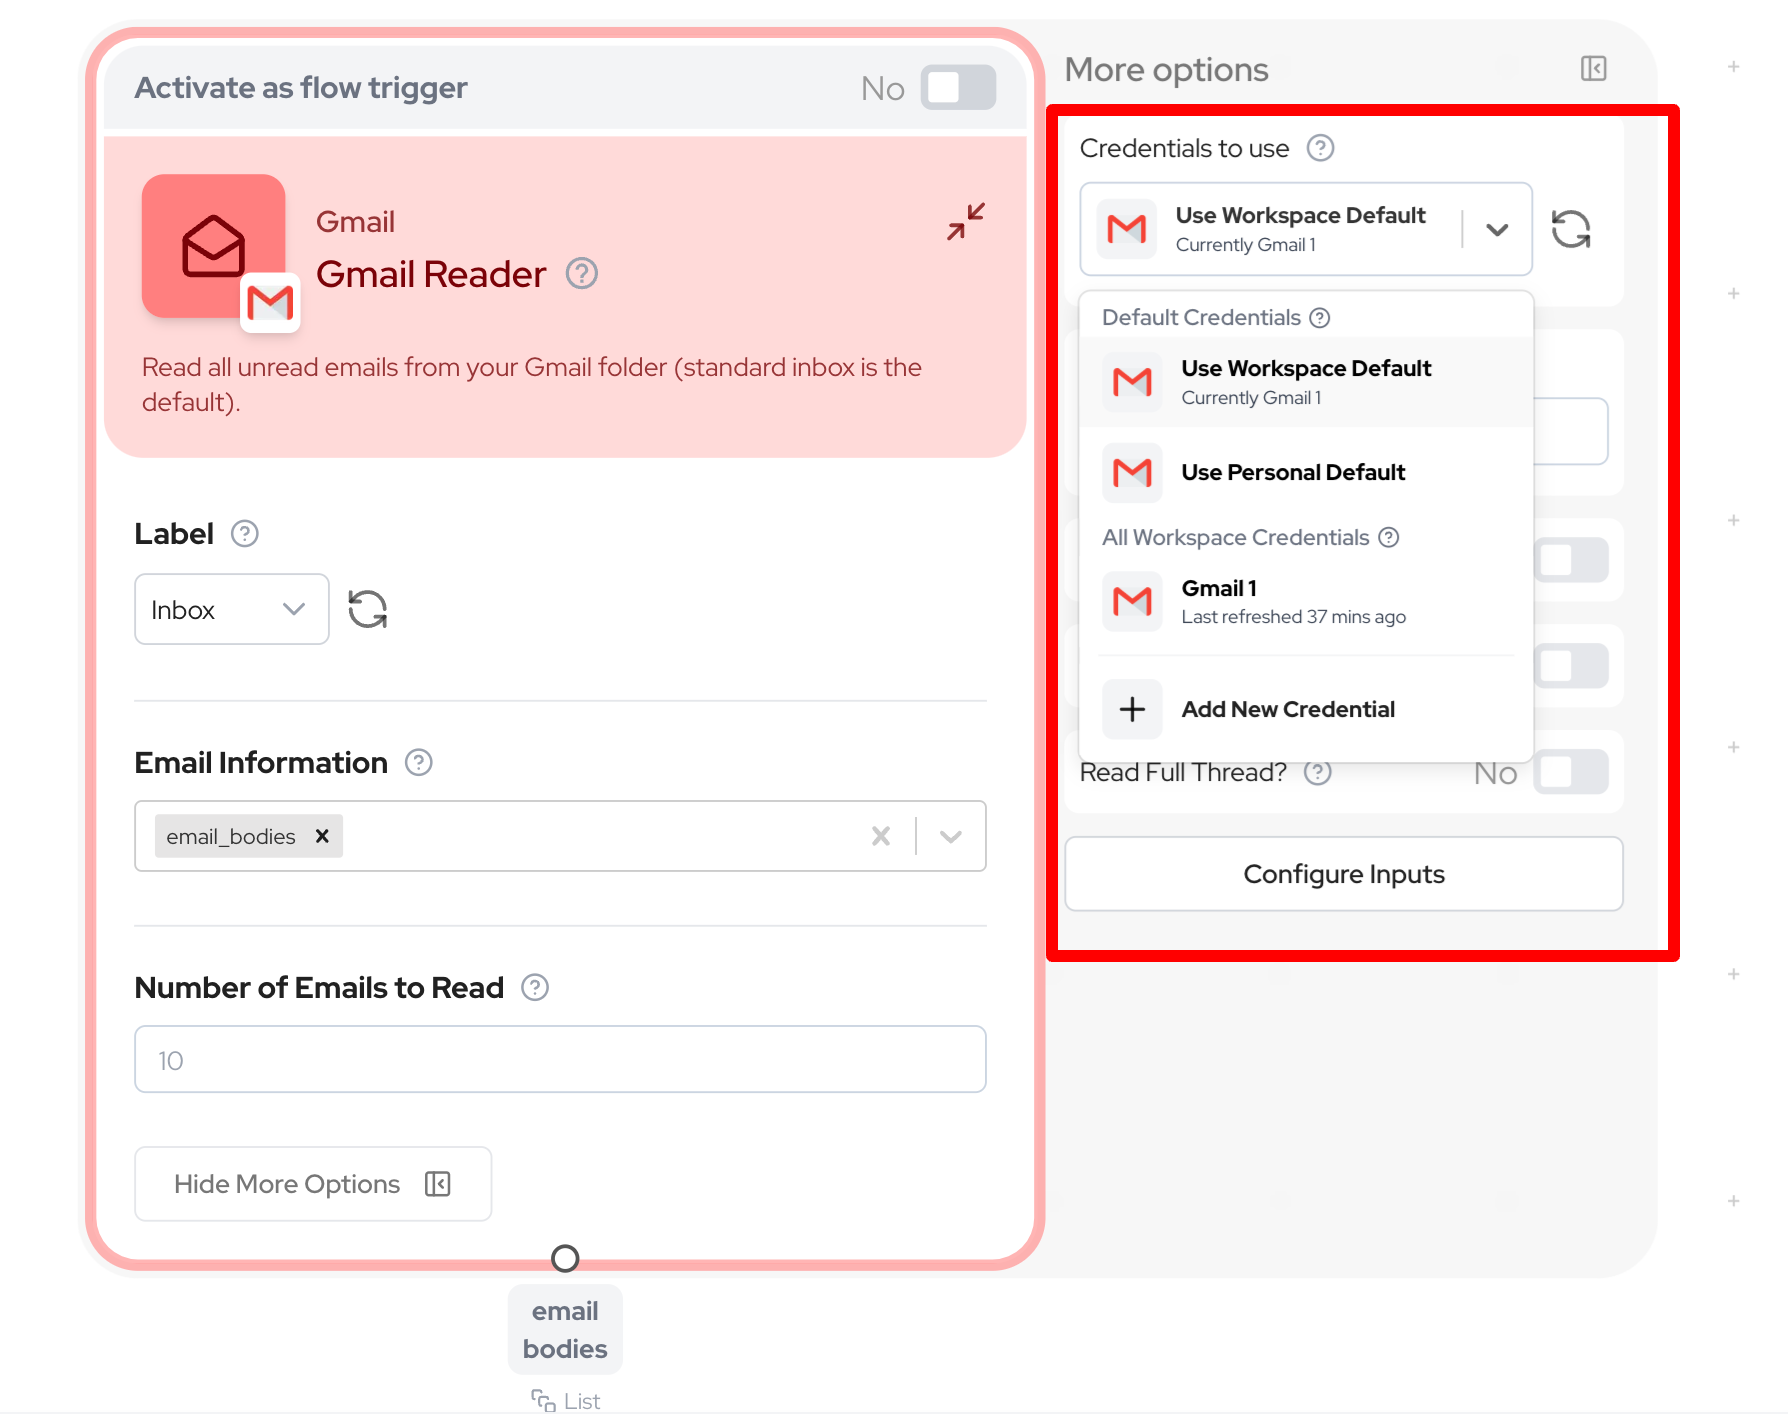Choose the Gmail 1 credential
The height and width of the screenshot is (1418, 1788).
1306,601
